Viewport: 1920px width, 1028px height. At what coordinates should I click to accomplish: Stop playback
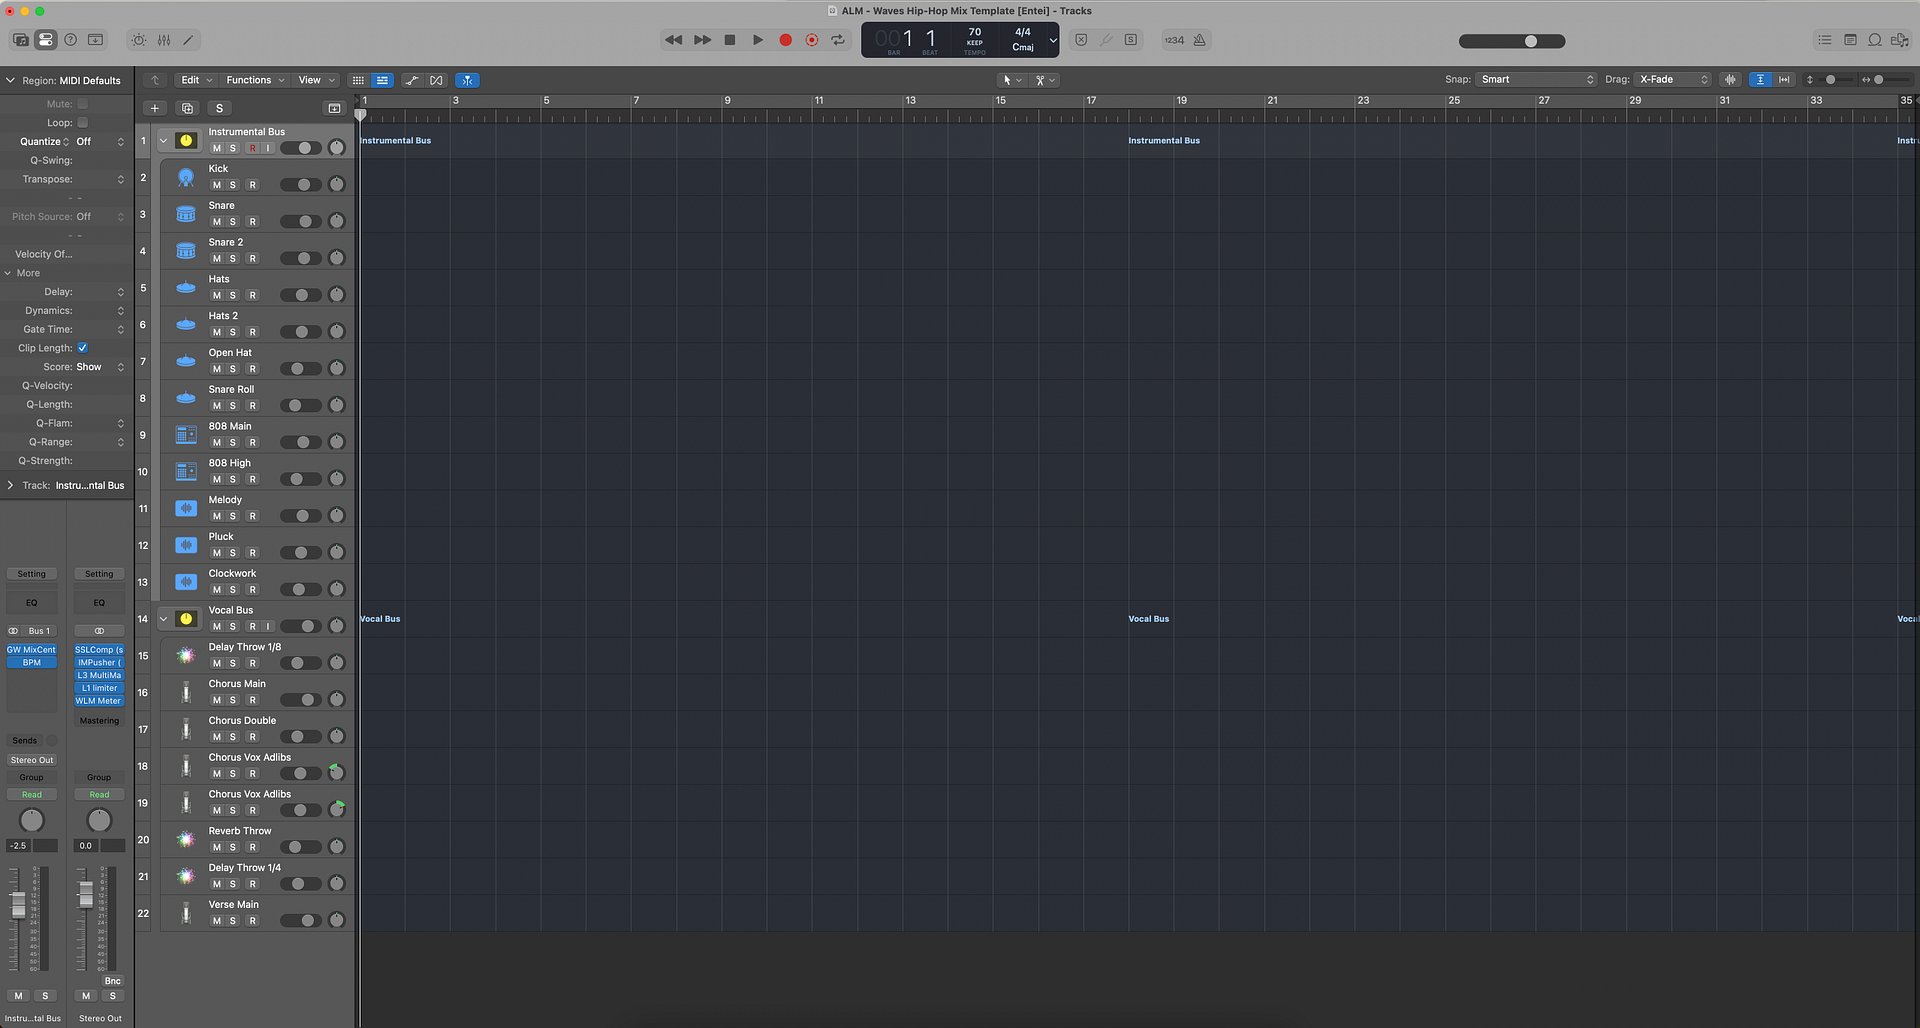(730, 40)
